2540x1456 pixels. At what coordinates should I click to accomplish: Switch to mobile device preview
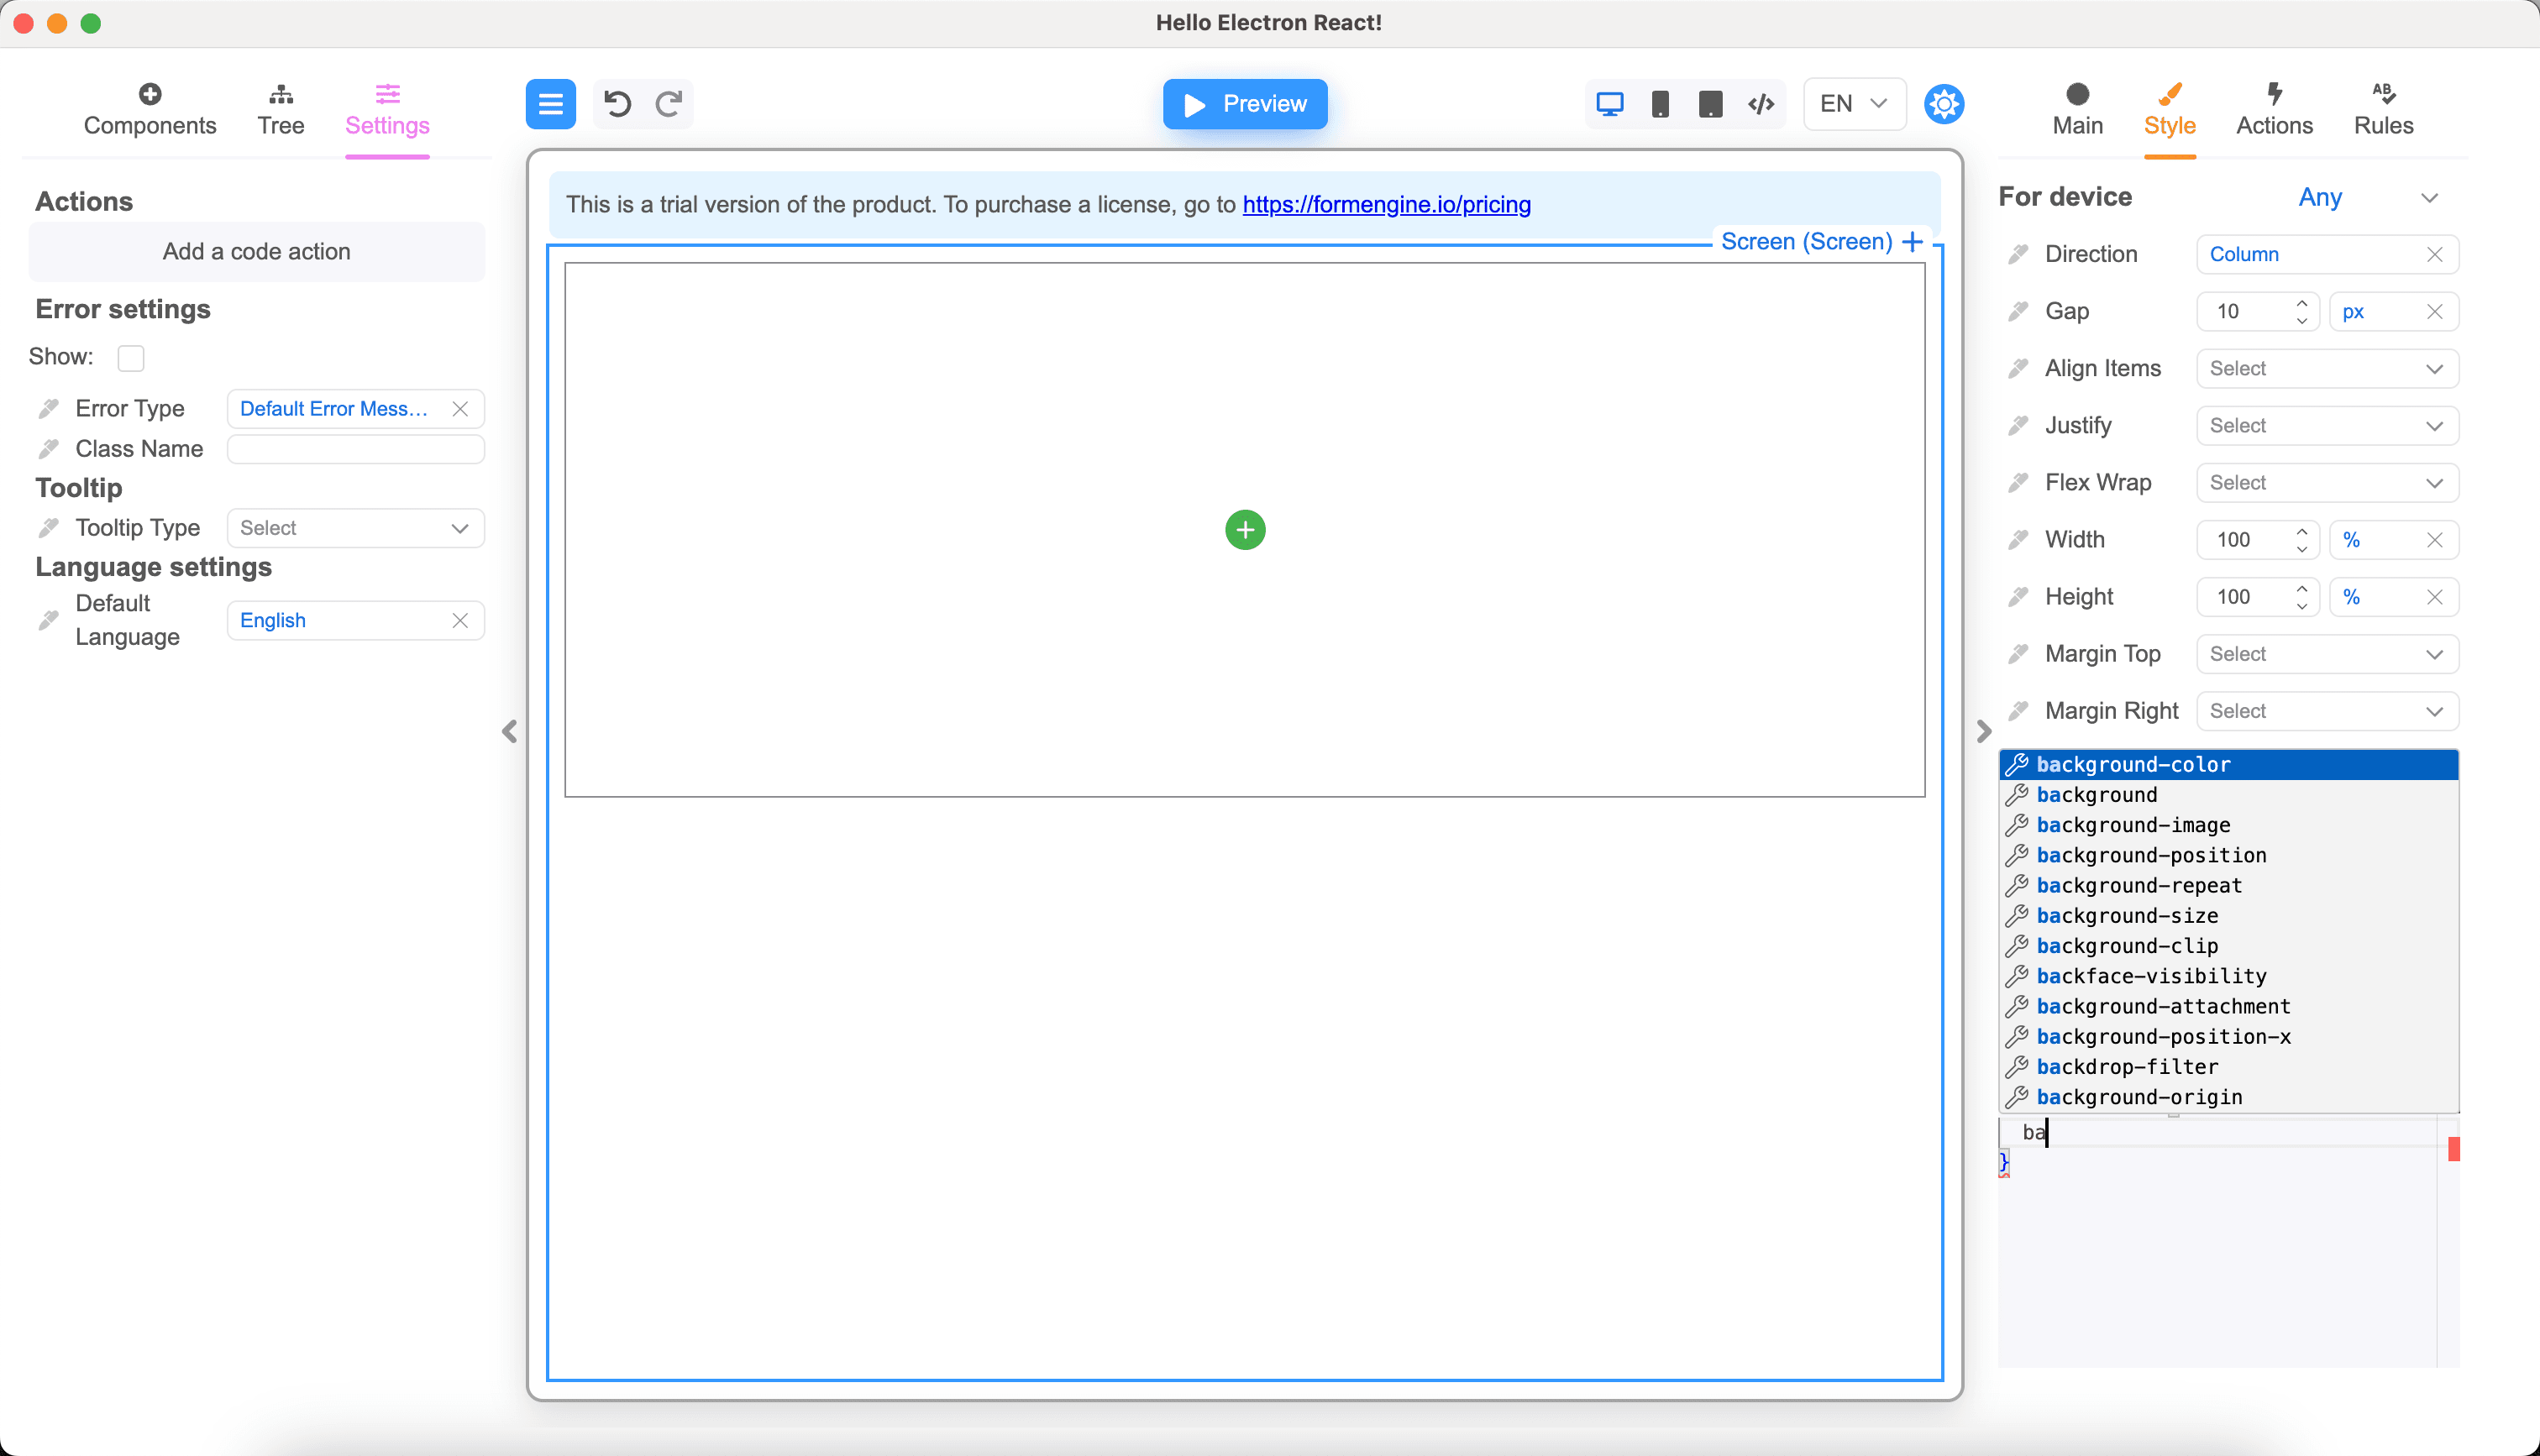[x=1661, y=103]
